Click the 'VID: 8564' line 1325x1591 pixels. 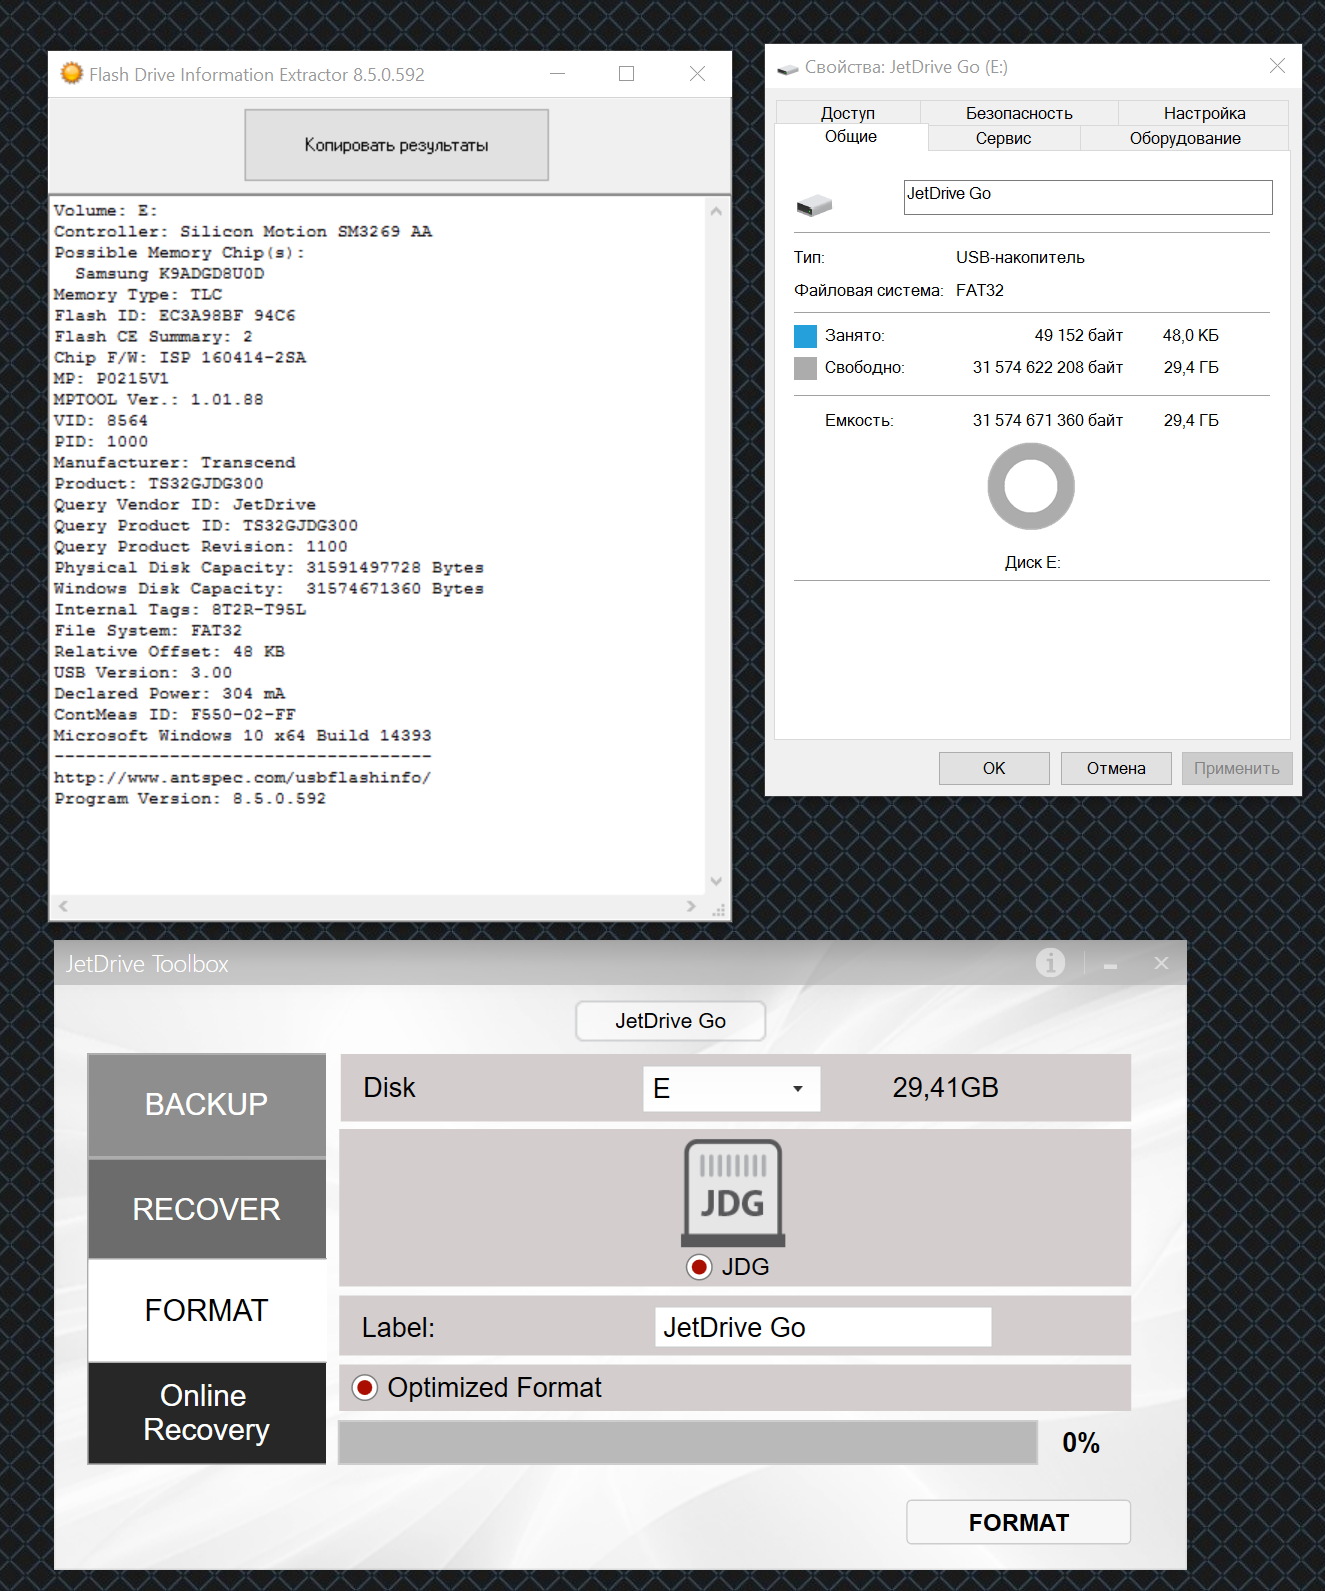[101, 420]
